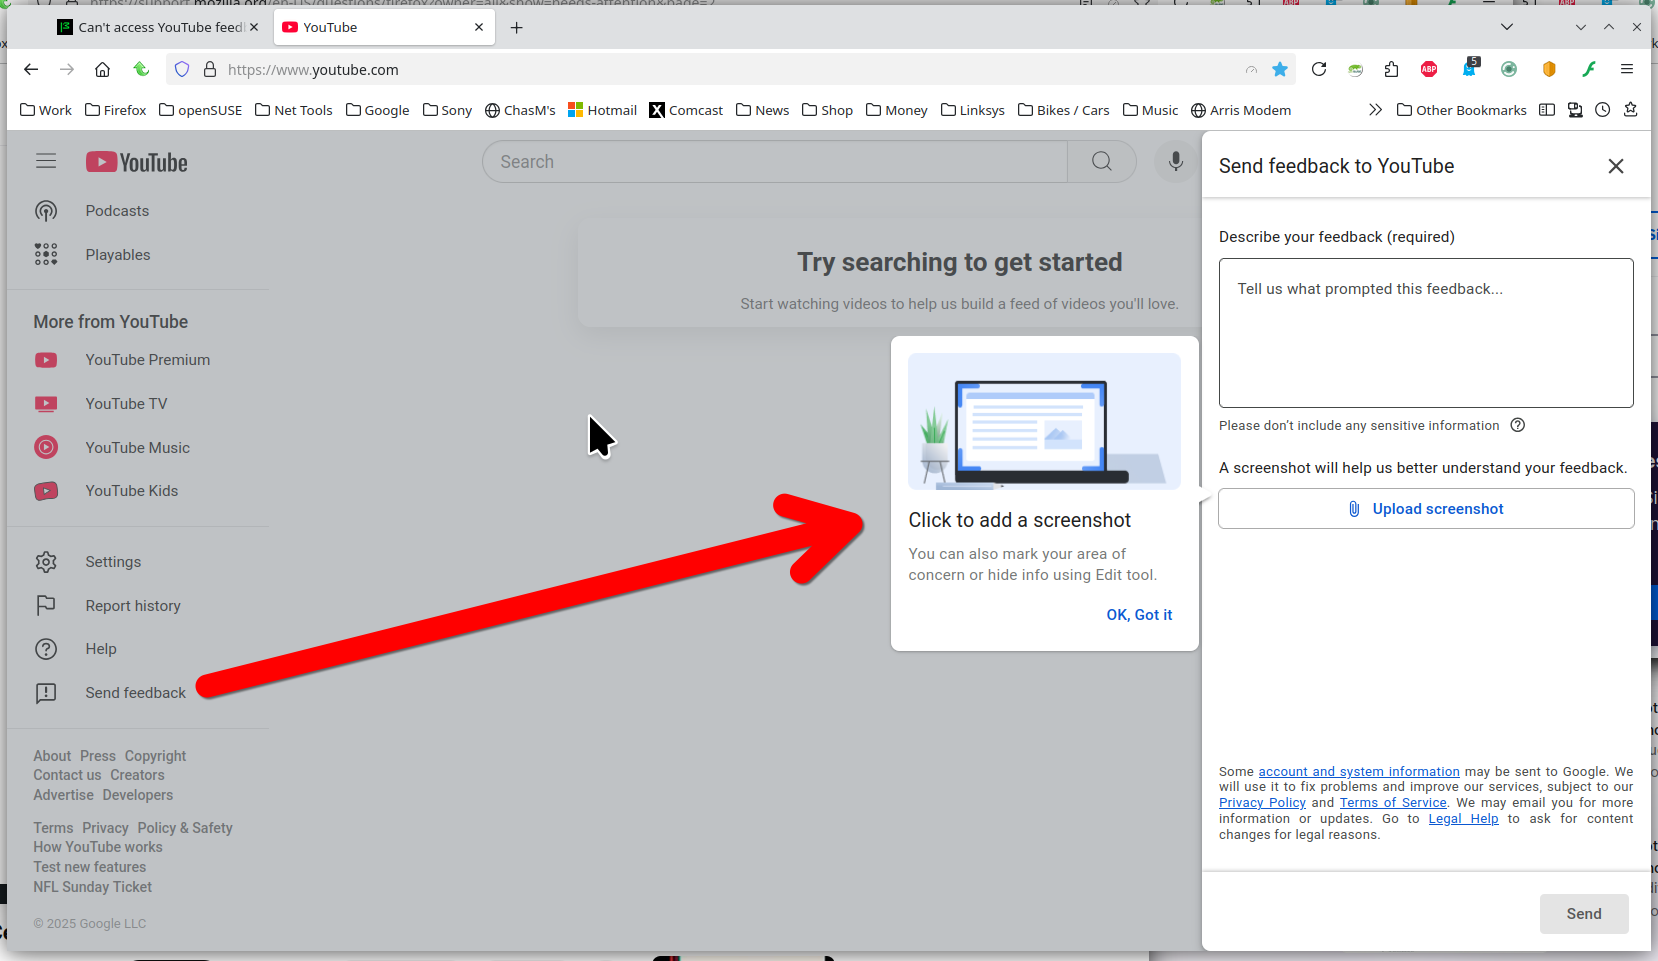The height and width of the screenshot is (961, 1658).
Task: Open YouTube TV link
Action: tap(126, 404)
